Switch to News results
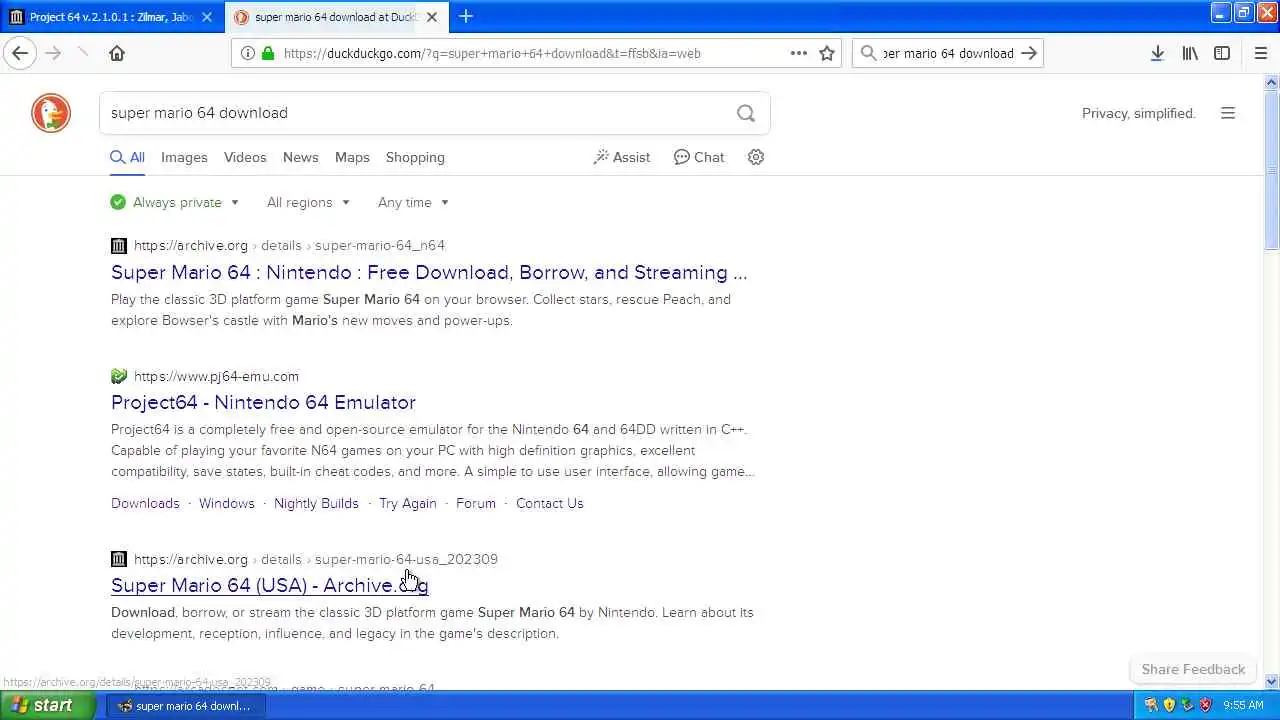 coord(300,157)
